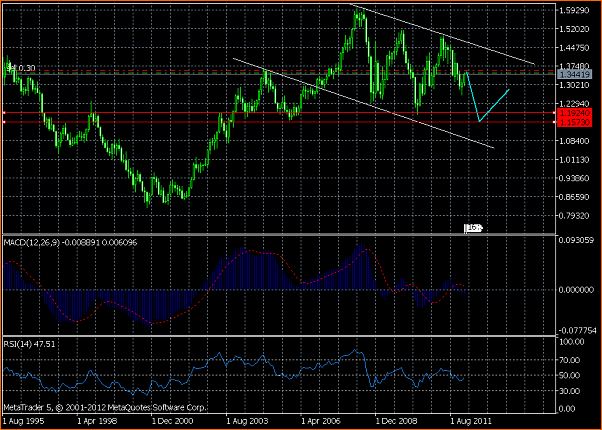Screen dimensions: 602x430
Task: Click the RSI 30.00 level label
Action: tap(570, 391)
